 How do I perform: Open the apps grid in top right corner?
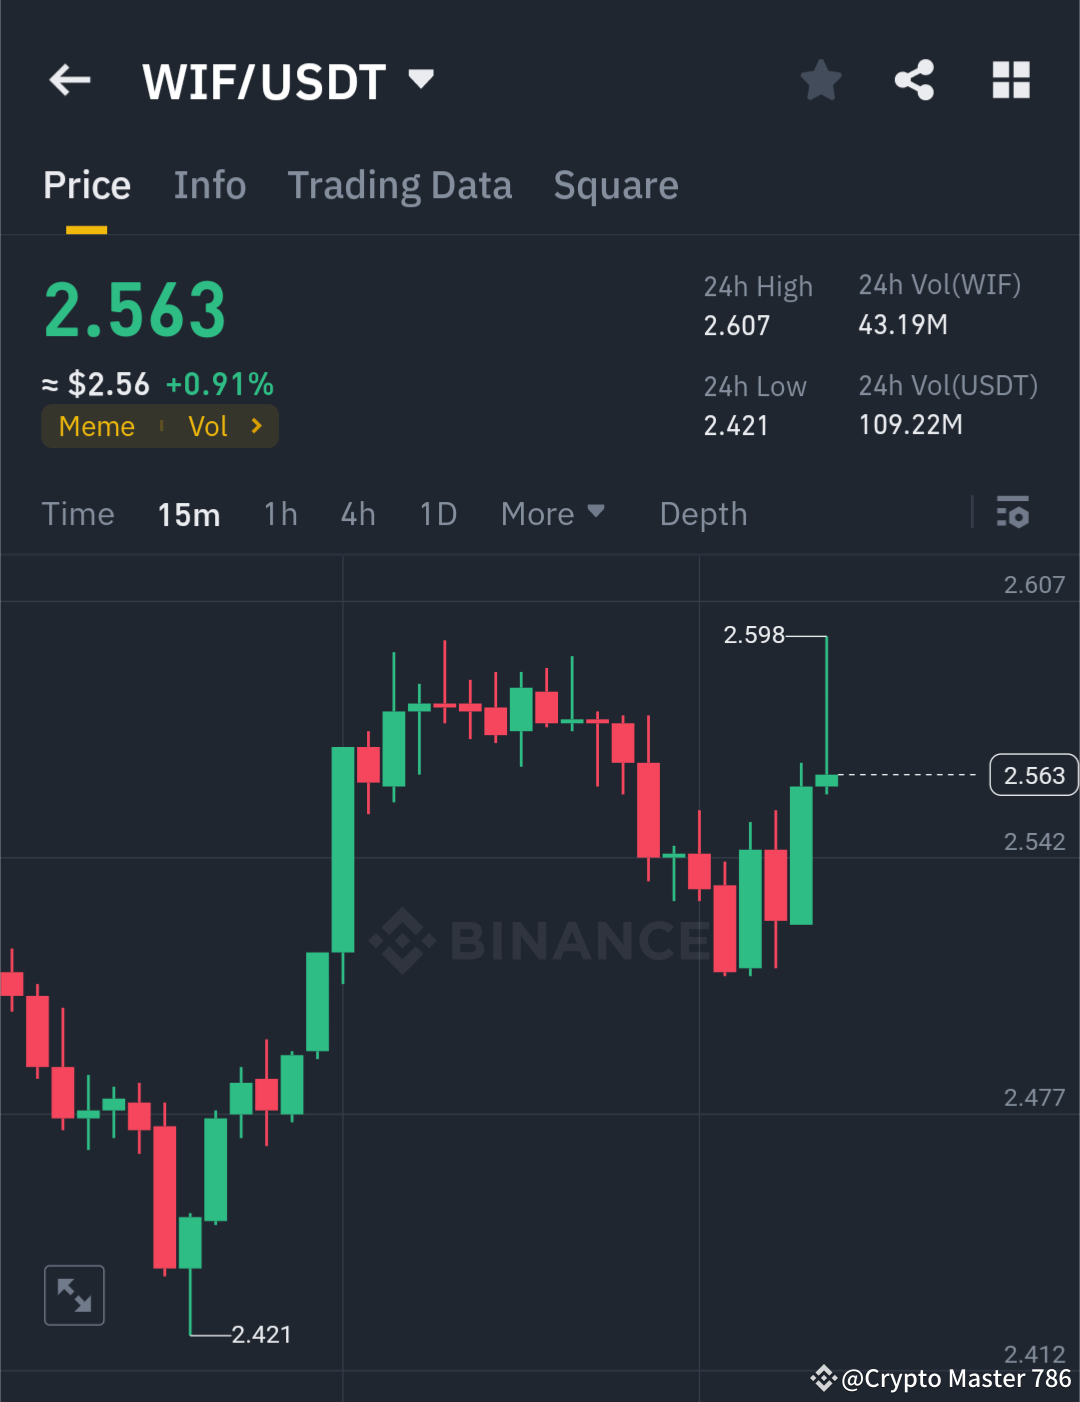pos(1010,80)
